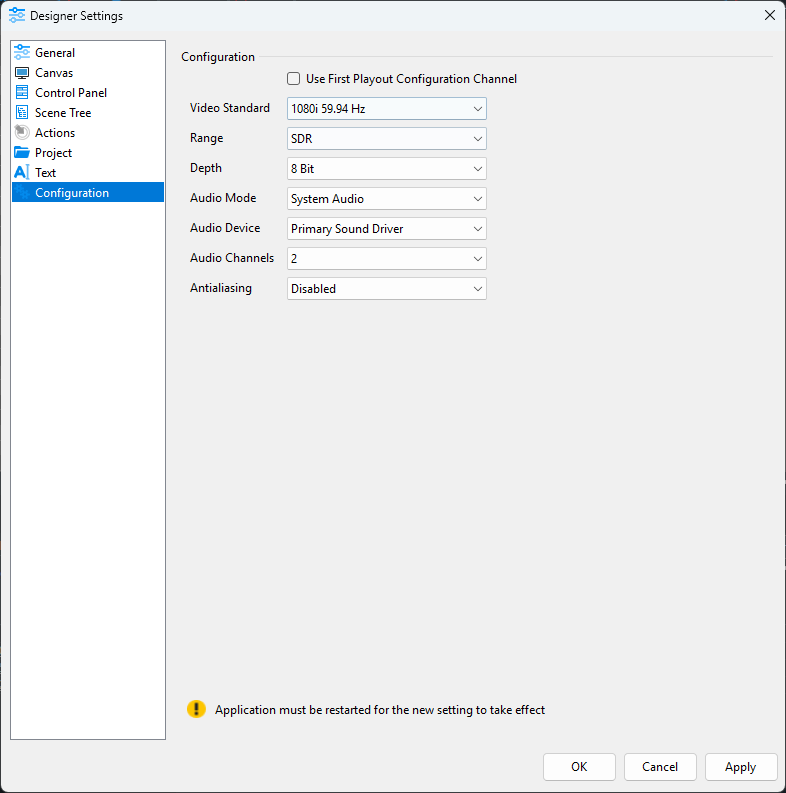Expand the Antialiasing dropdown
The width and height of the screenshot is (786, 793).
[386, 288]
